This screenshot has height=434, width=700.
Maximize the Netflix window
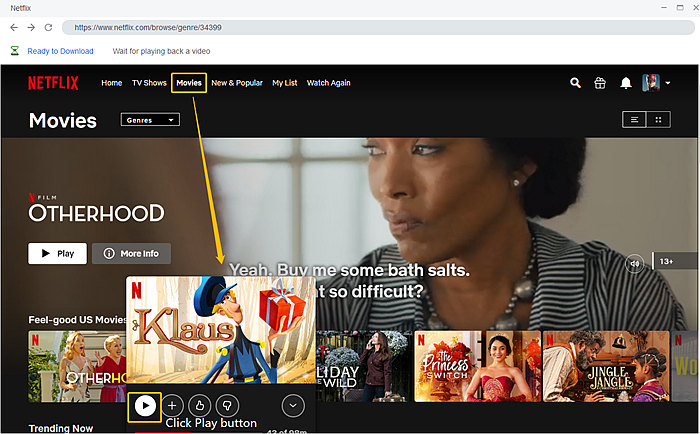pos(680,8)
